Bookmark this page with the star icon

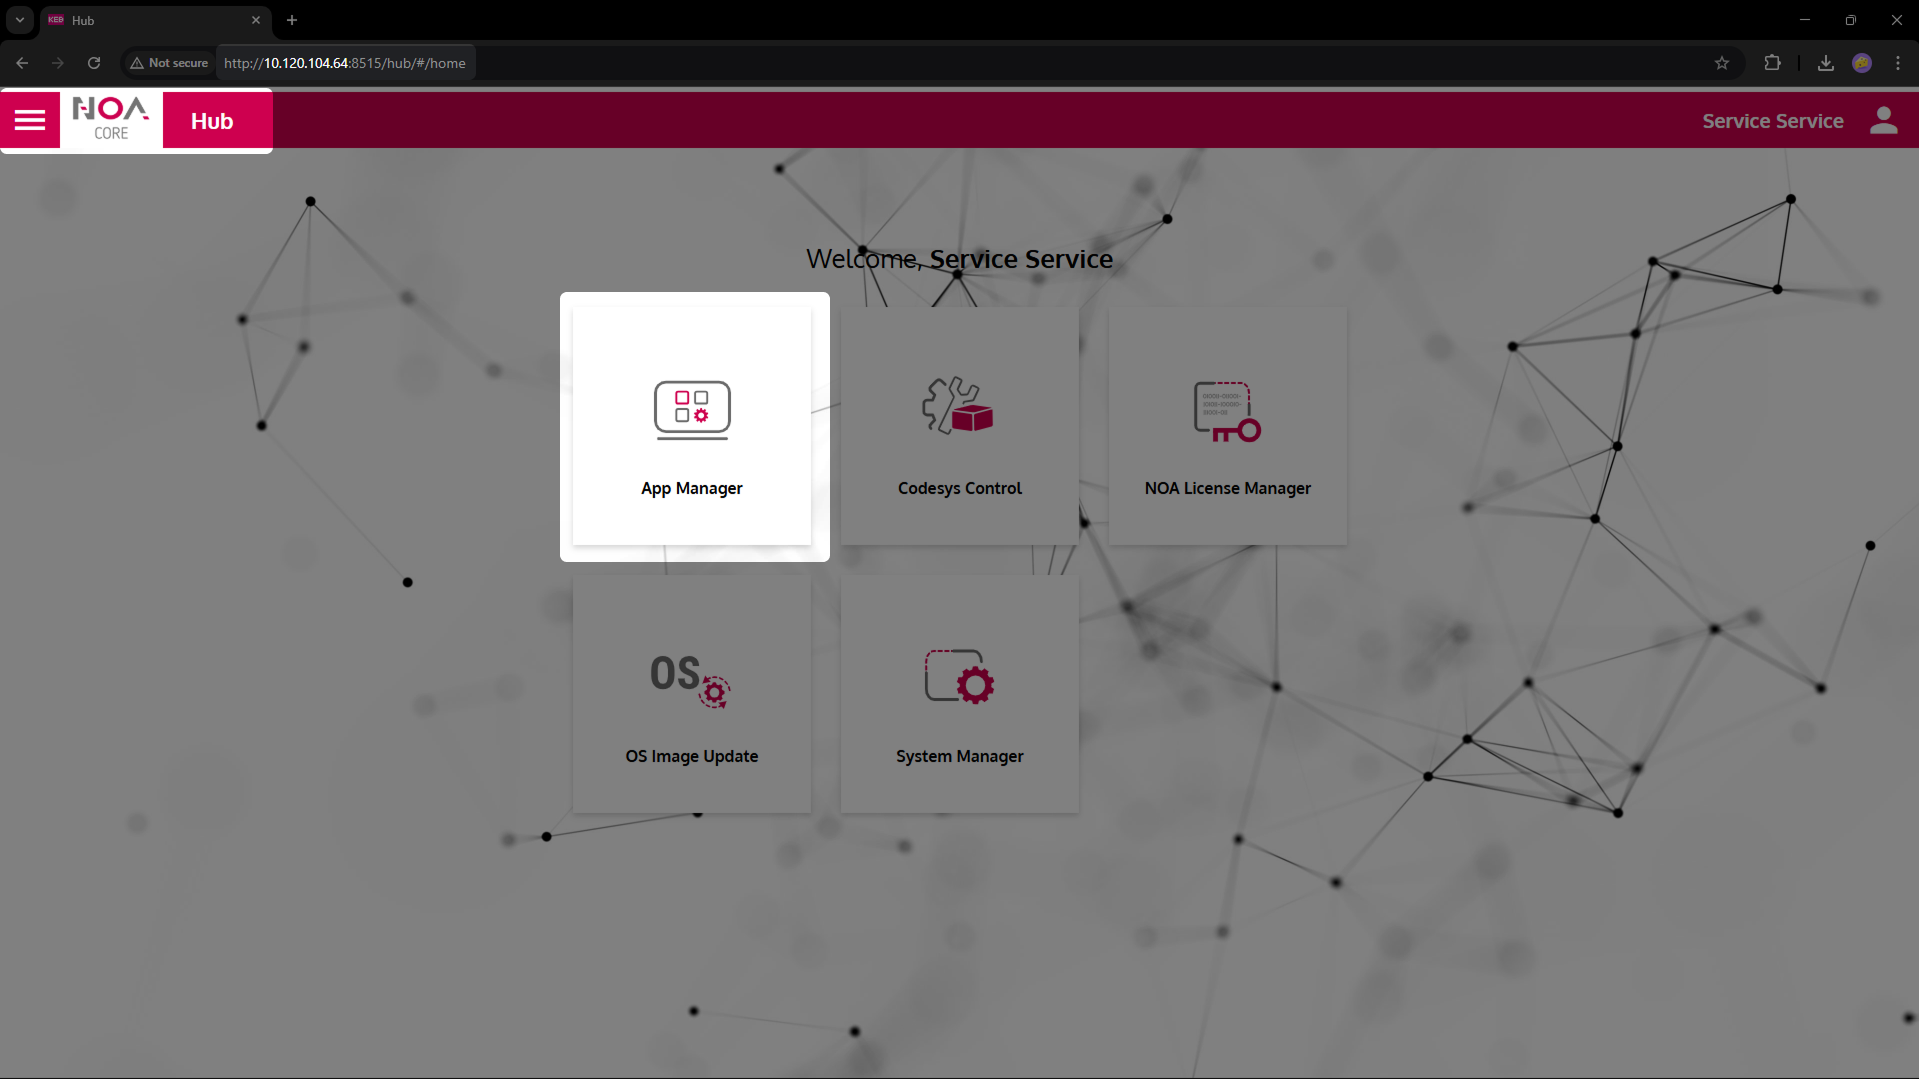[1722, 63]
